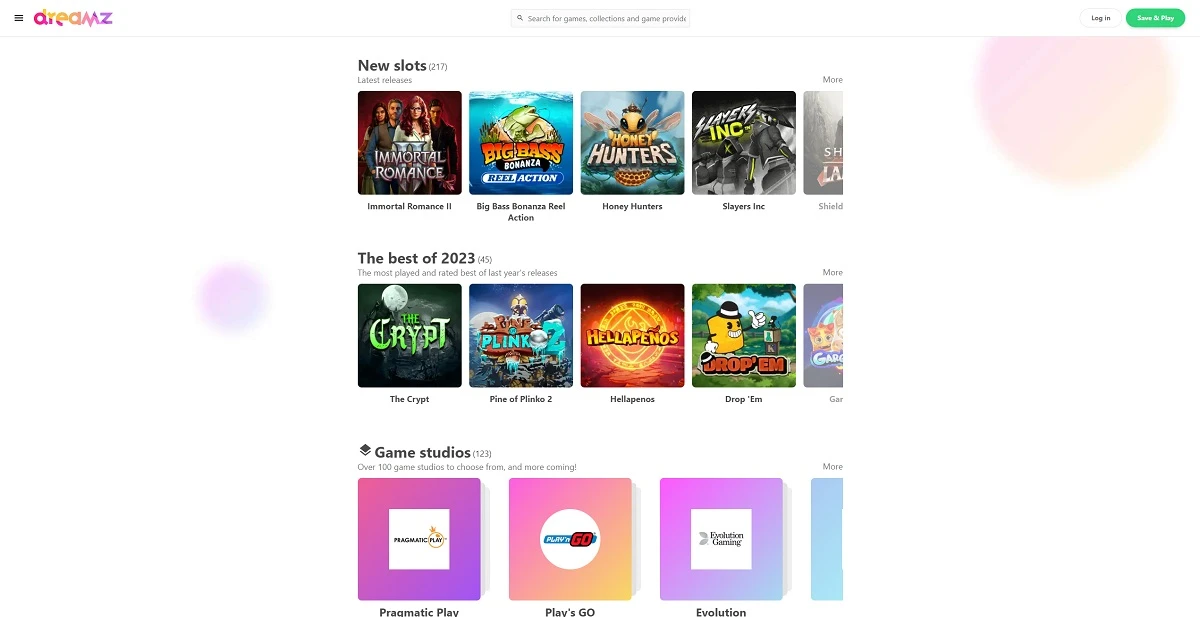This screenshot has height=617, width=1200.
Task: Open the Big Bass Bonanza Reel Action thumbnail
Action: coord(521,143)
